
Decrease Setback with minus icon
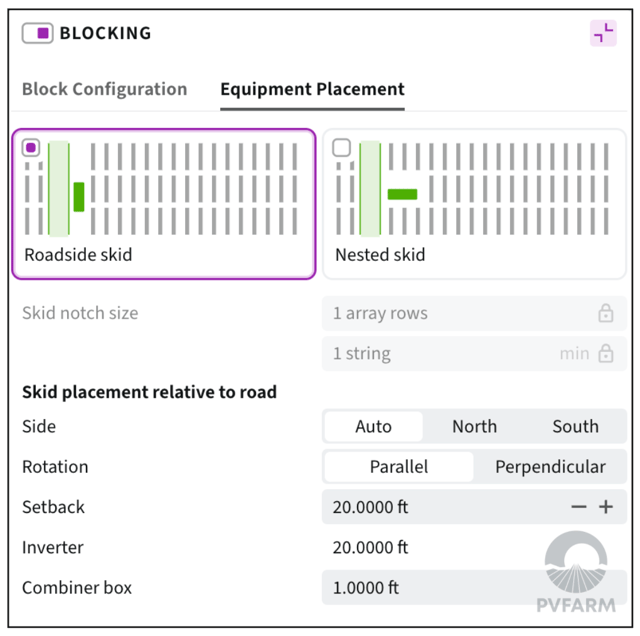pos(579,507)
